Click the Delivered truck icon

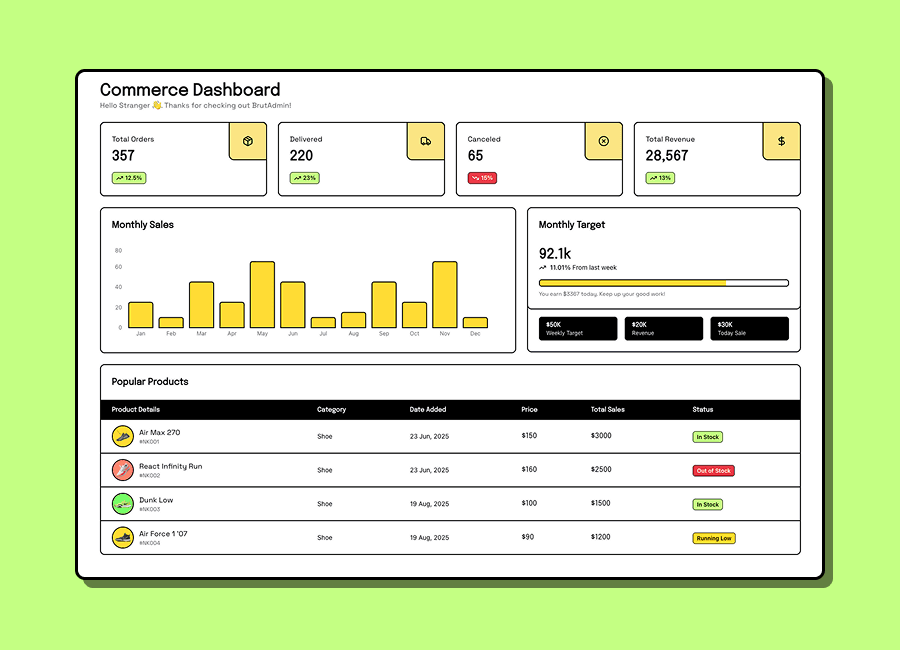pos(425,141)
